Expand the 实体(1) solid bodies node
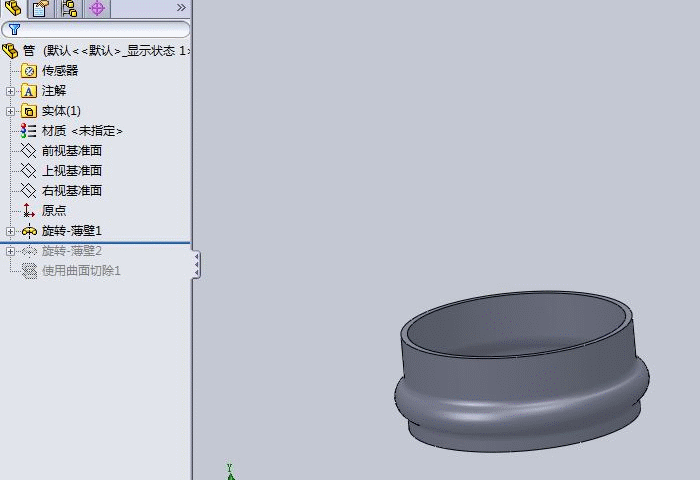This screenshot has width=700, height=480. pyautogui.click(x=10, y=111)
